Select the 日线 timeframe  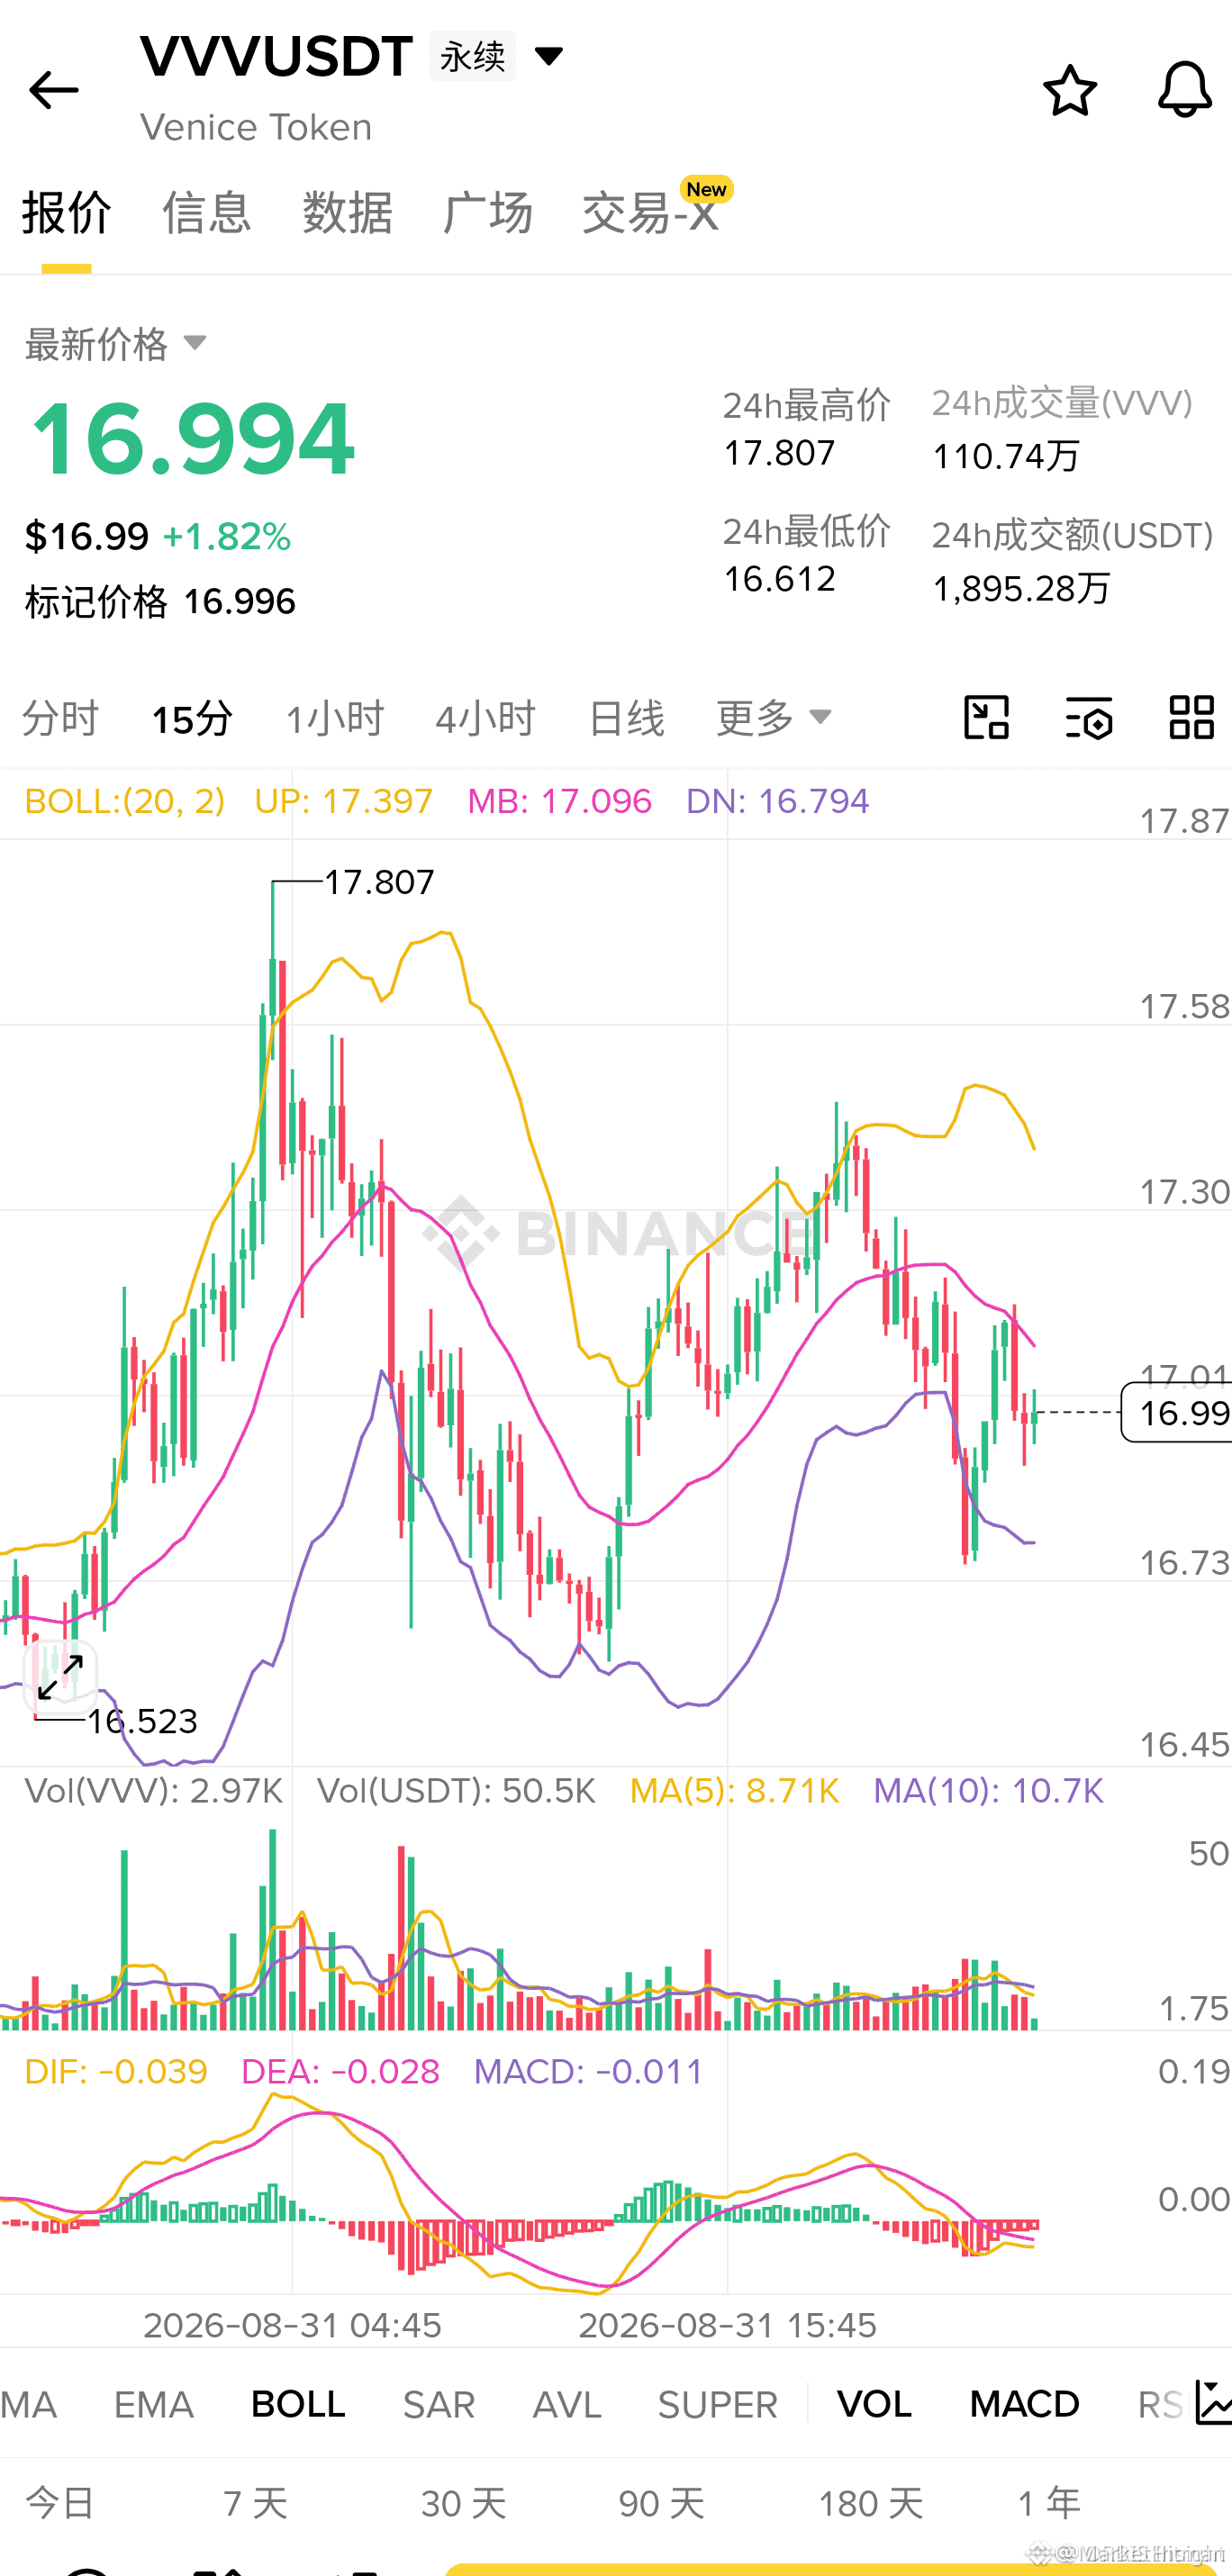click(627, 718)
